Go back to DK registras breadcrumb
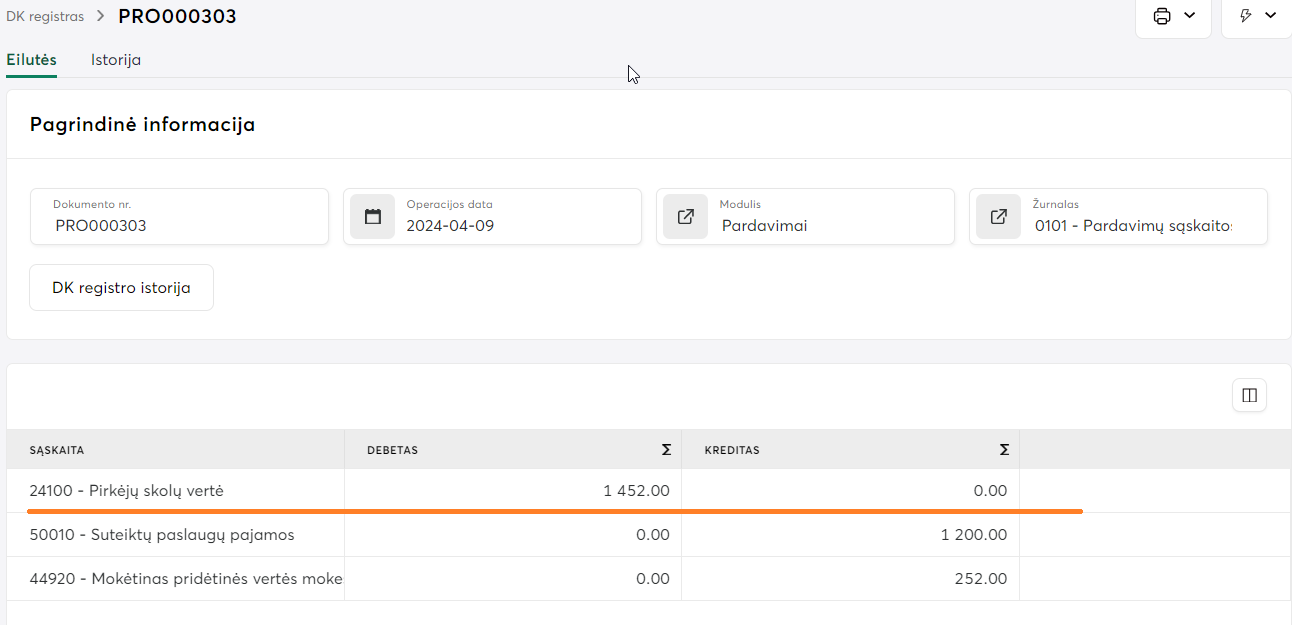The image size is (1292, 625). coord(45,16)
